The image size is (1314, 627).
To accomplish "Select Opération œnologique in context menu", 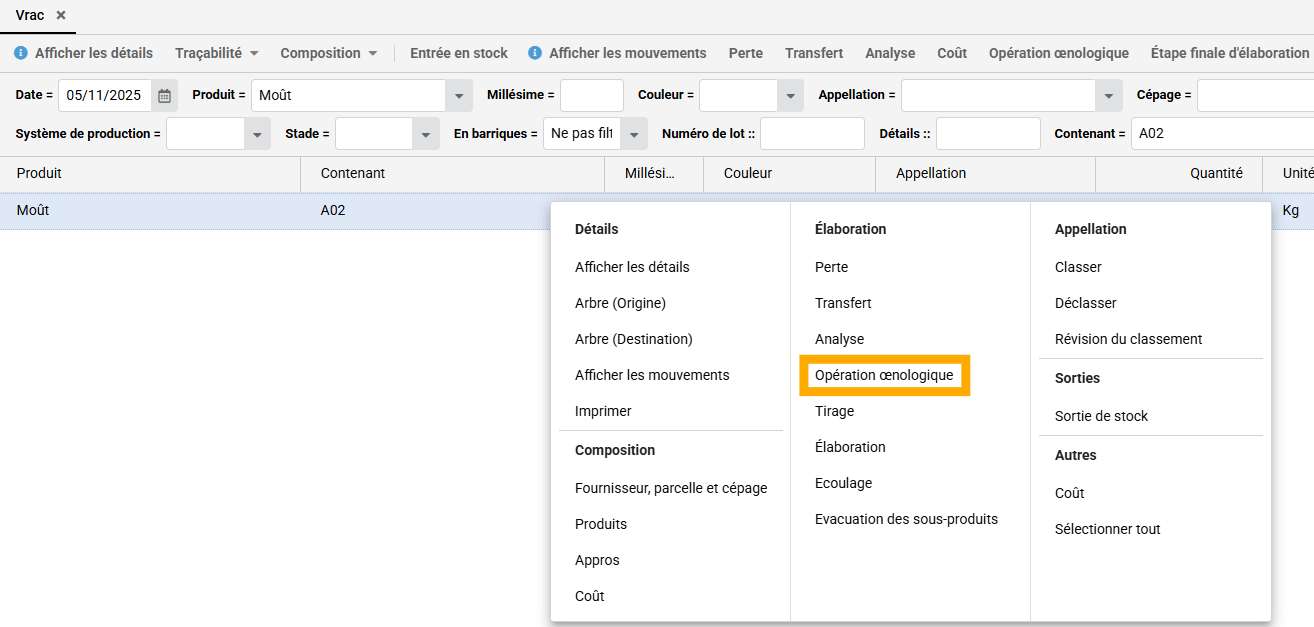I will tap(884, 375).
